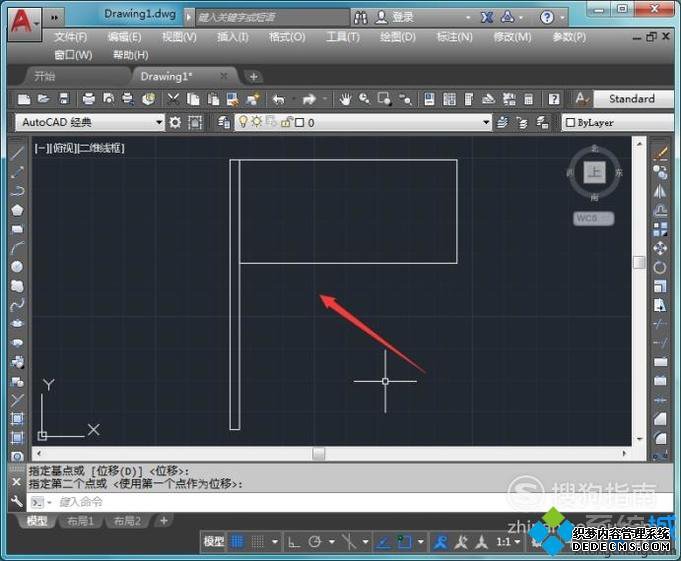Toggle layer lightbulb on/off icon
This screenshot has width=681, height=561.
point(243,122)
